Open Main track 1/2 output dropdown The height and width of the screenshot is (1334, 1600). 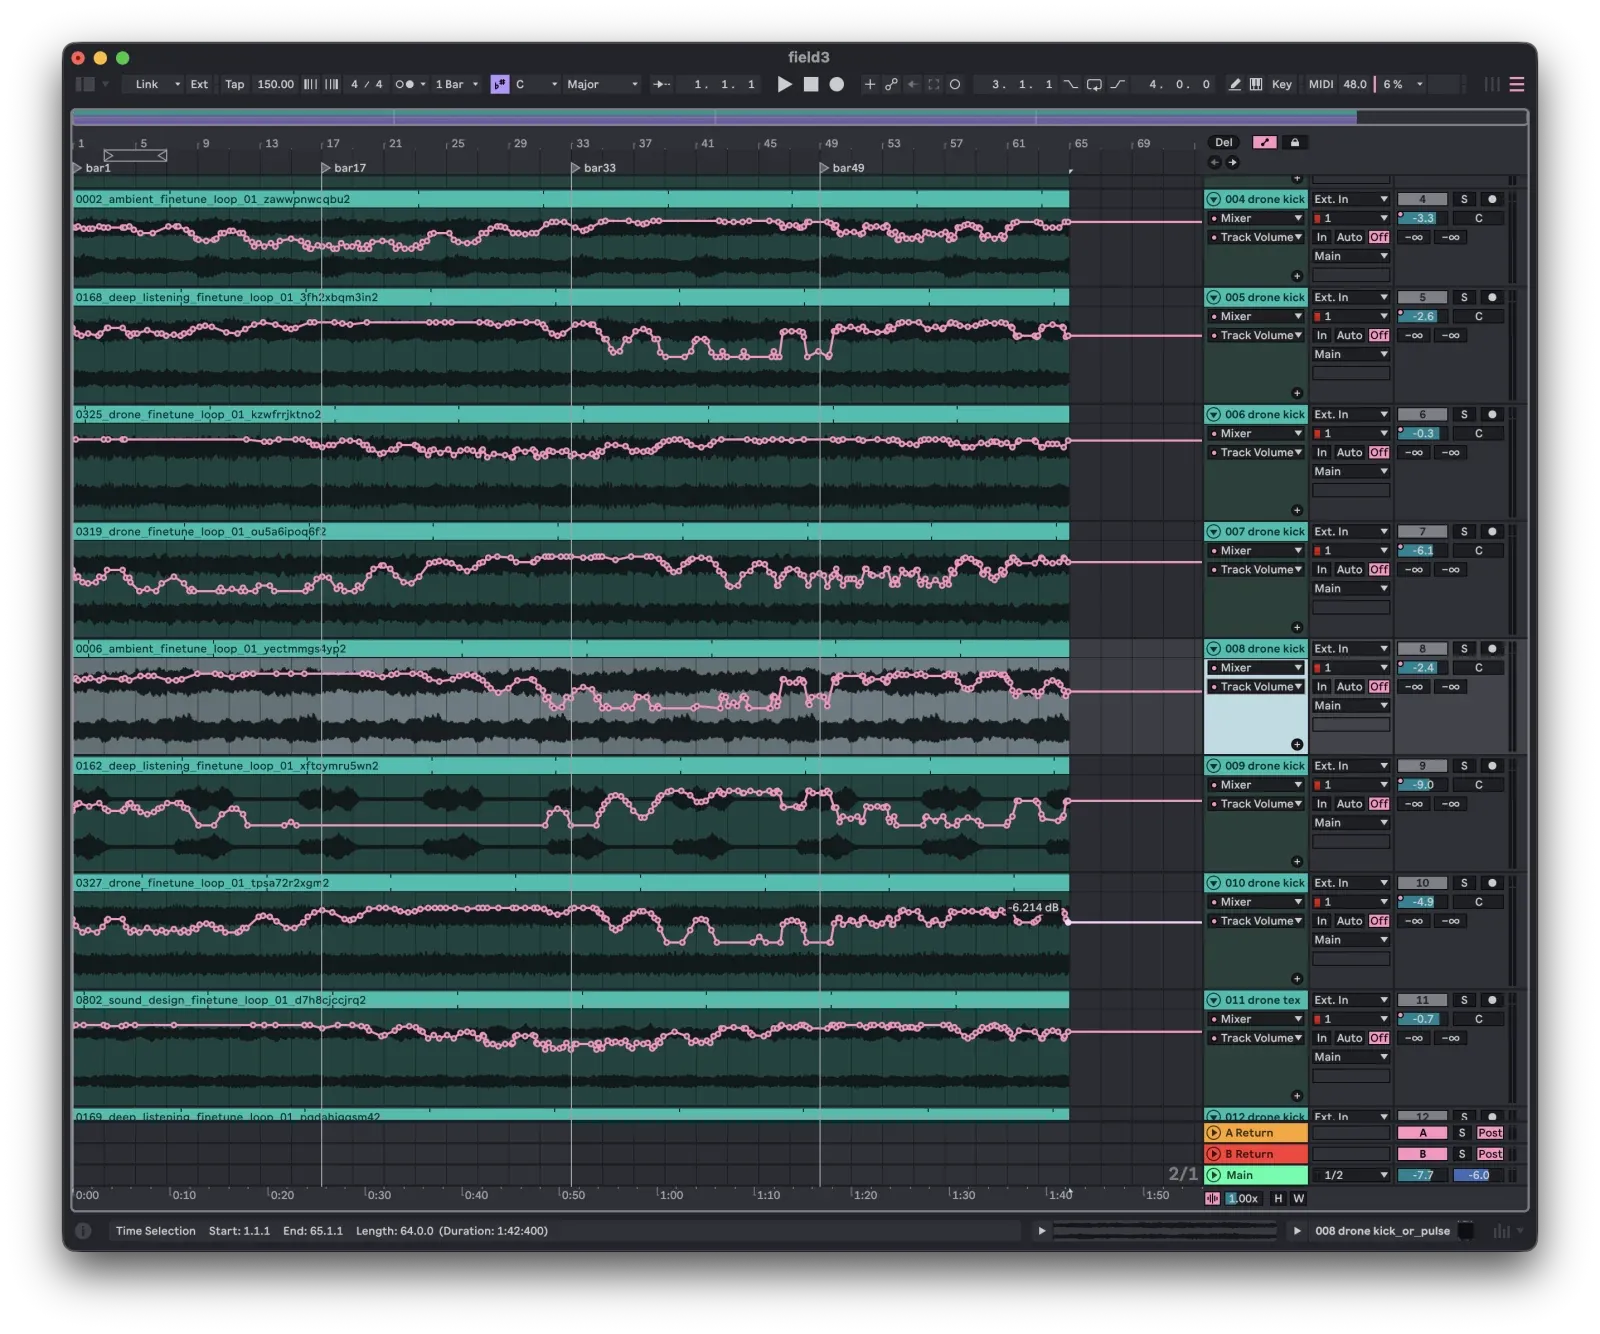(x=1351, y=1175)
